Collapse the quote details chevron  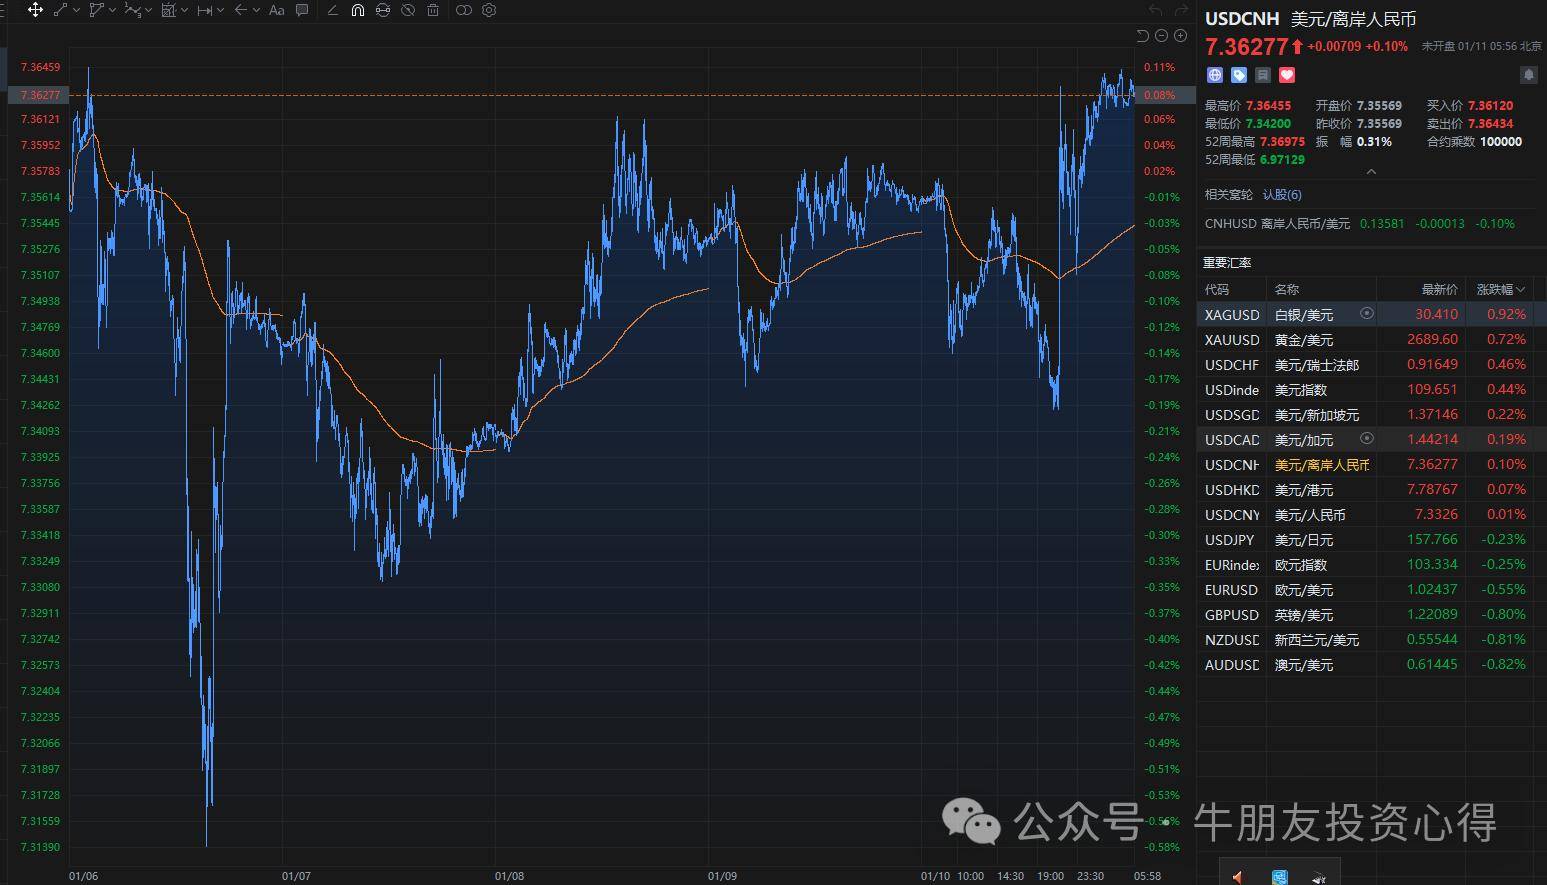(x=1371, y=172)
